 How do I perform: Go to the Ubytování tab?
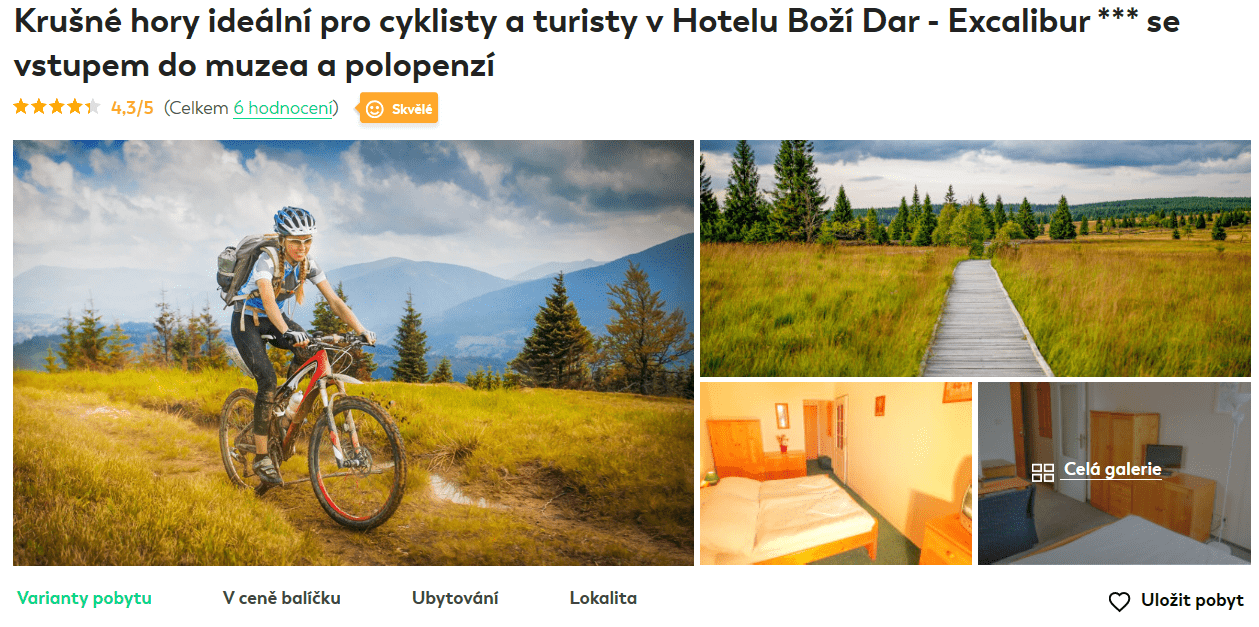(x=455, y=598)
